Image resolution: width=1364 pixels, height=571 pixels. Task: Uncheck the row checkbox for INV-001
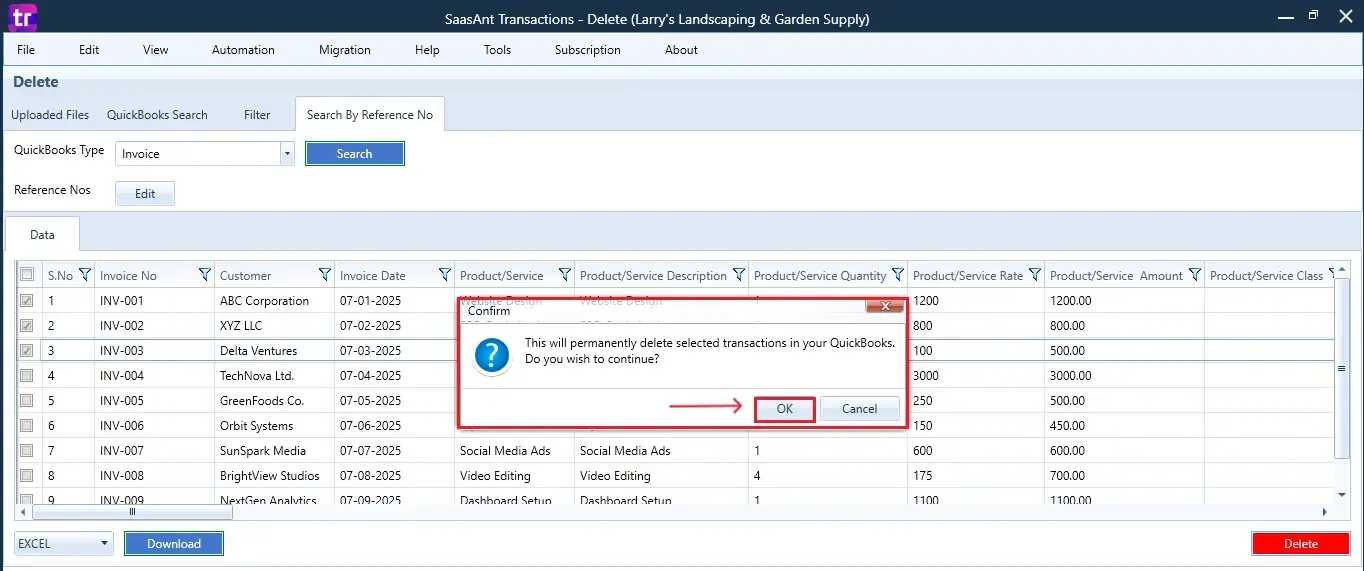[x=27, y=300]
